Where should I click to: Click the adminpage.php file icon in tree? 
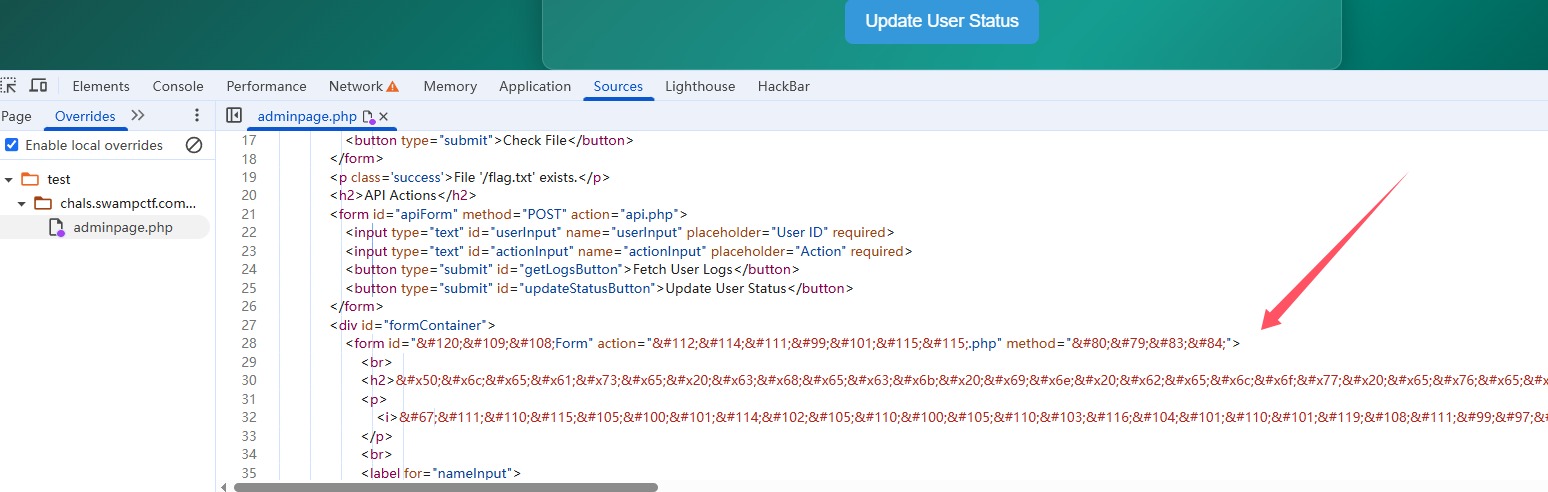pyautogui.click(x=57, y=228)
